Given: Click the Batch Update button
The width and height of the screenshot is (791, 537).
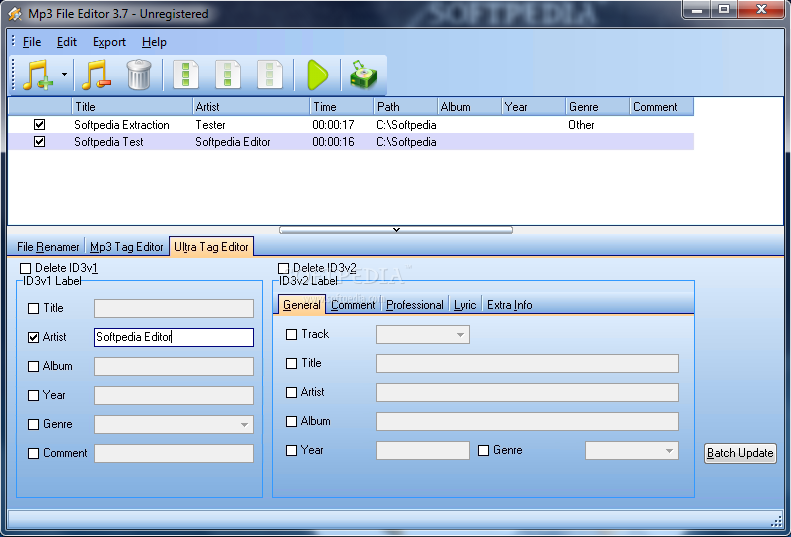Looking at the screenshot, I should click(x=740, y=453).
